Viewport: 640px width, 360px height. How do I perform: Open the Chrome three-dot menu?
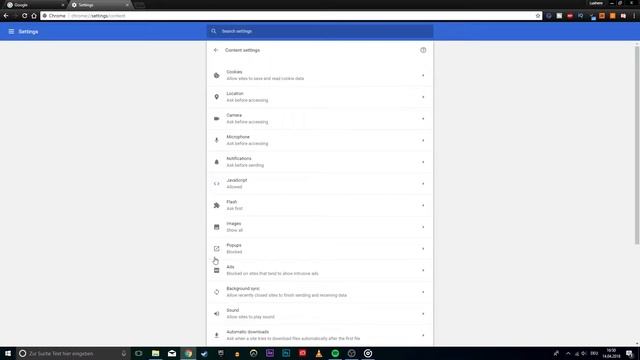634,16
